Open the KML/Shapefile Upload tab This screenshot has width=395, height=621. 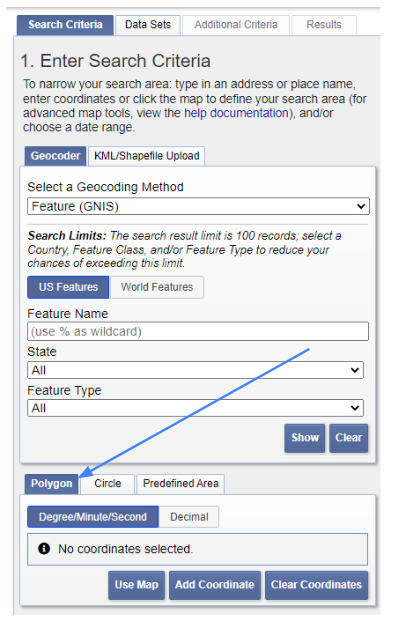click(x=147, y=156)
